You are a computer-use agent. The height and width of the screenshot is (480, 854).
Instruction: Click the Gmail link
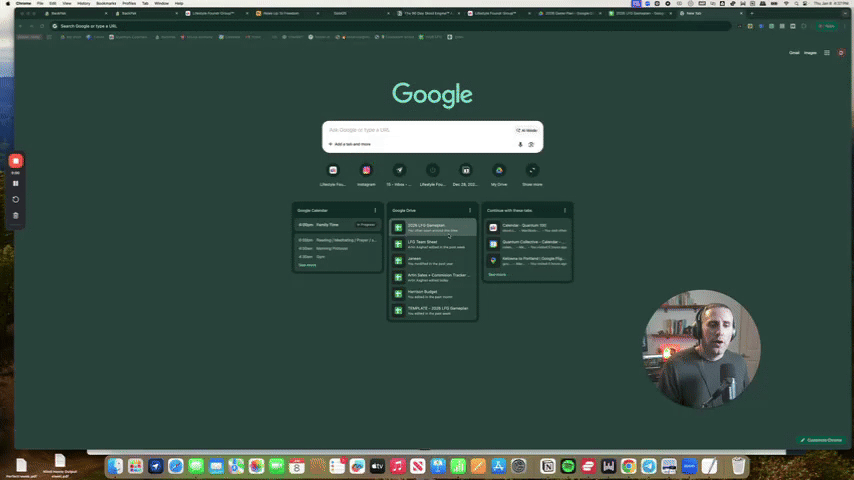click(x=794, y=53)
